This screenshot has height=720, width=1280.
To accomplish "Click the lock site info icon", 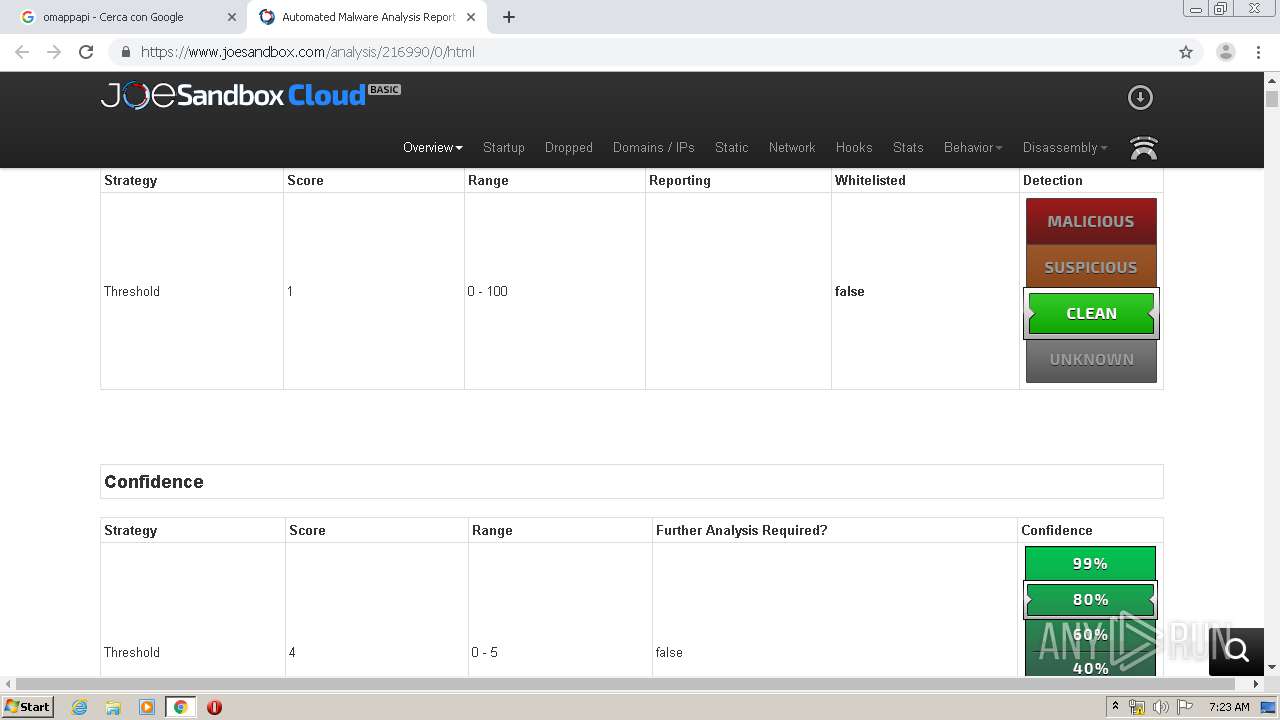I will [x=125, y=52].
